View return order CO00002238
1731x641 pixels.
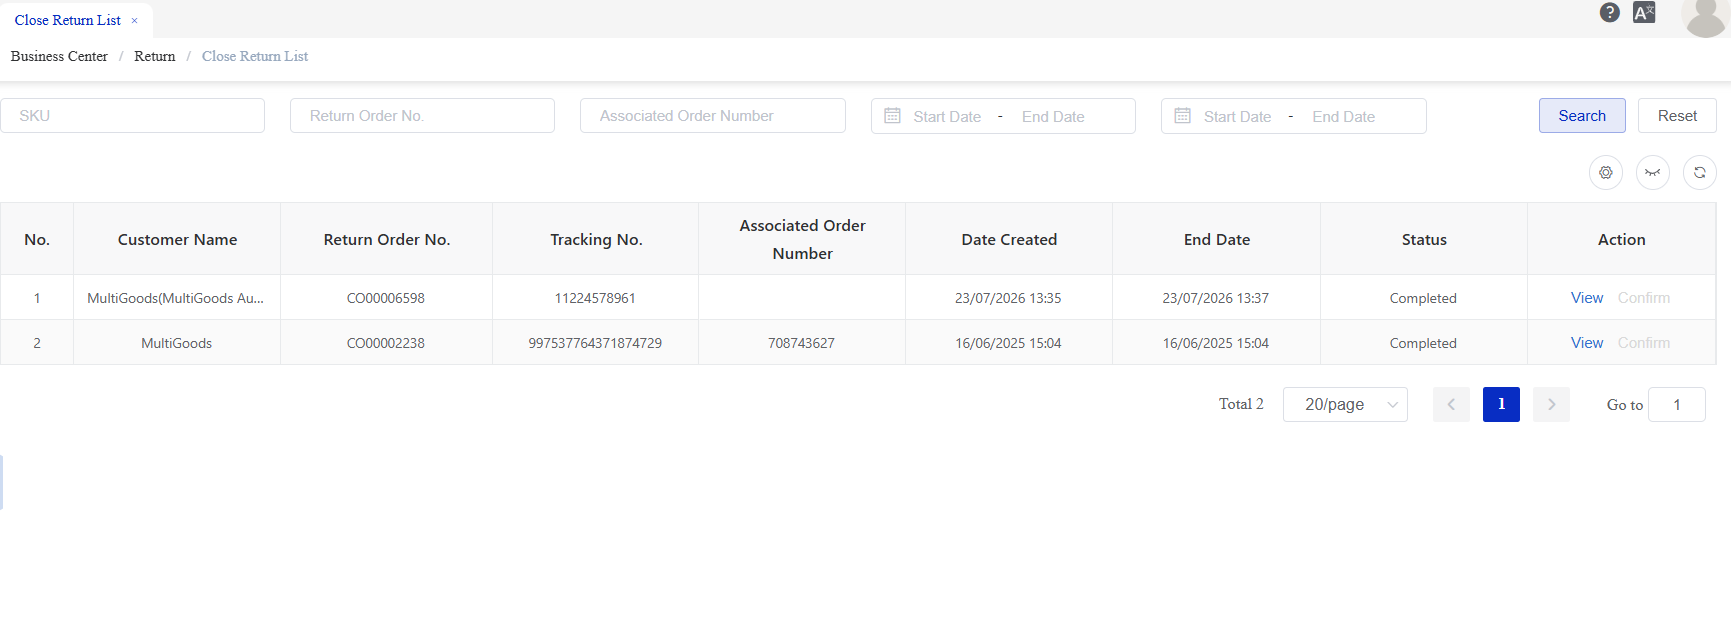click(x=1587, y=343)
